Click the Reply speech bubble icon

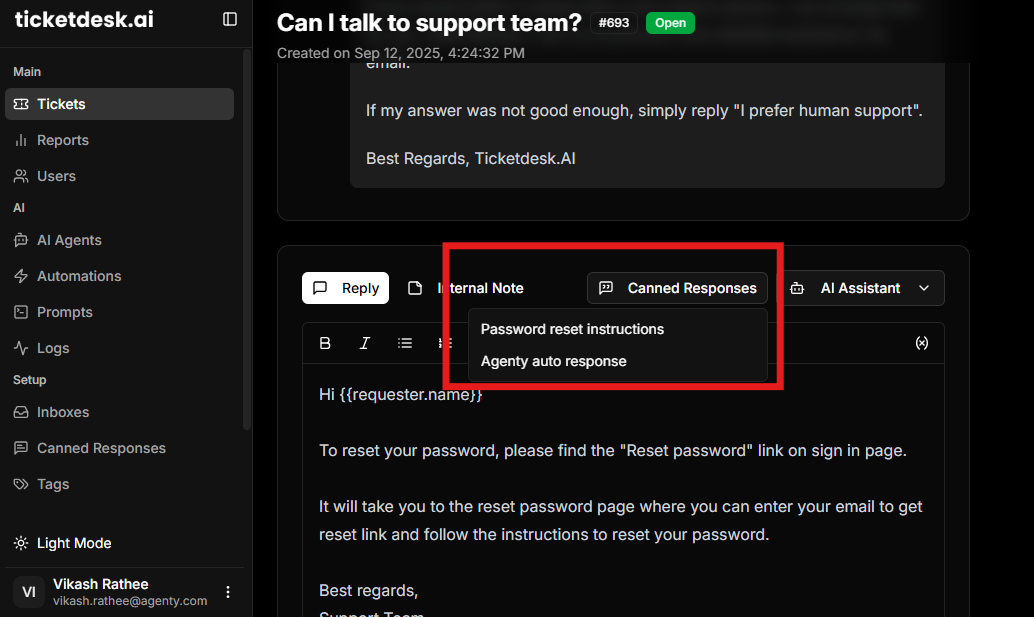pyautogui.click(x=320, y=288)
